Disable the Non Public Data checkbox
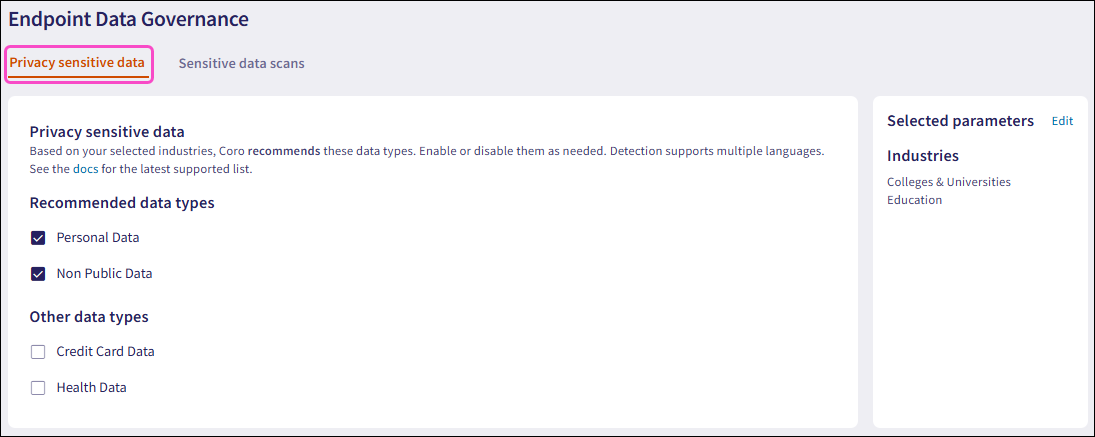The image size is (1095, 437). pos(39,273)
